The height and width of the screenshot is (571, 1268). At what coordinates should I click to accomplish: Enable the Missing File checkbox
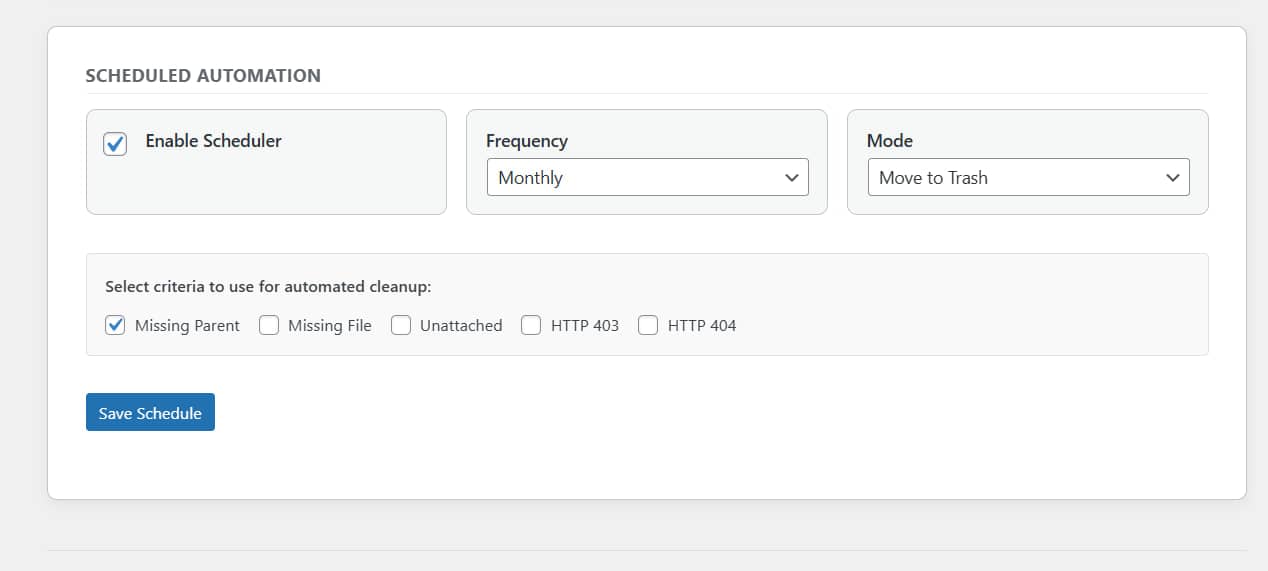[269, 325]
